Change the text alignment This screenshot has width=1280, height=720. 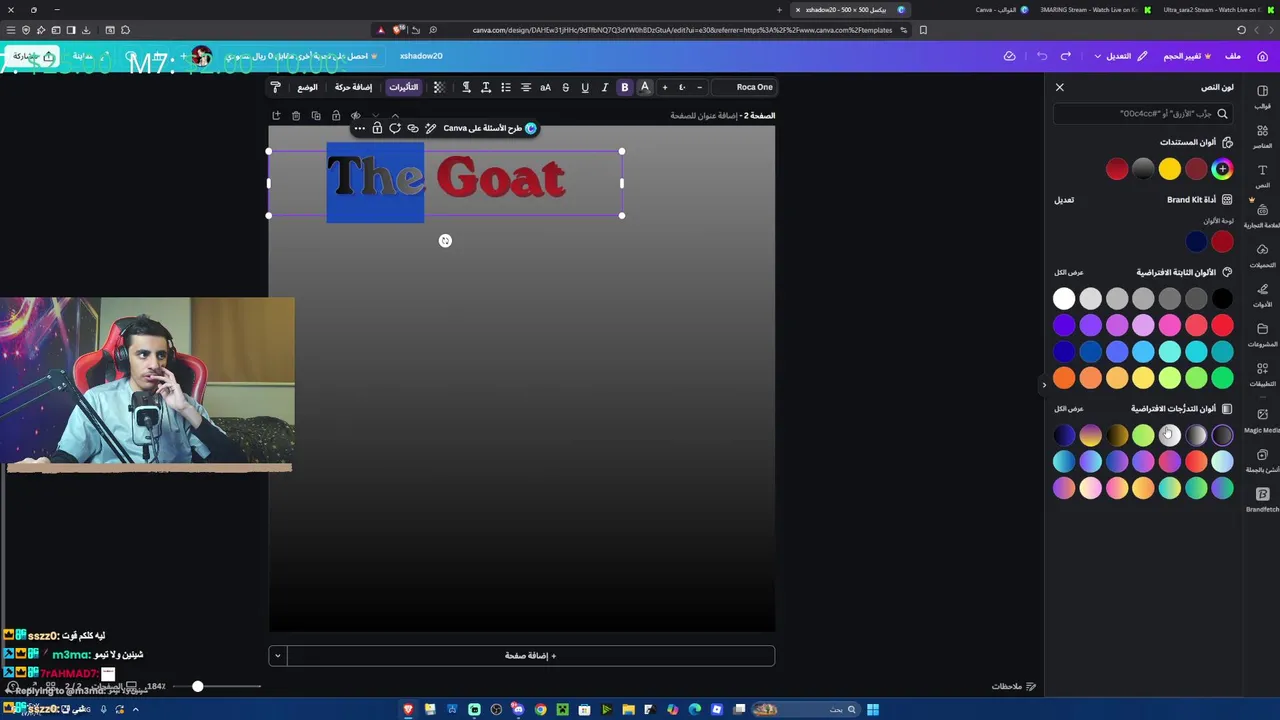point(526,87)
